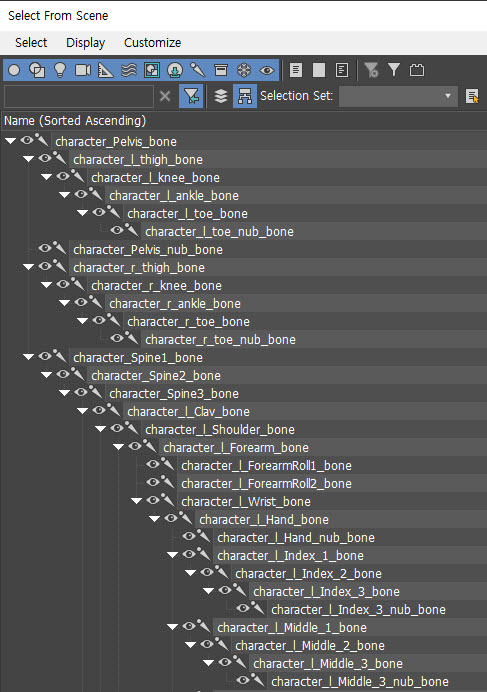
Task: Clear the search field with X
Action: [x=165, y=96]
